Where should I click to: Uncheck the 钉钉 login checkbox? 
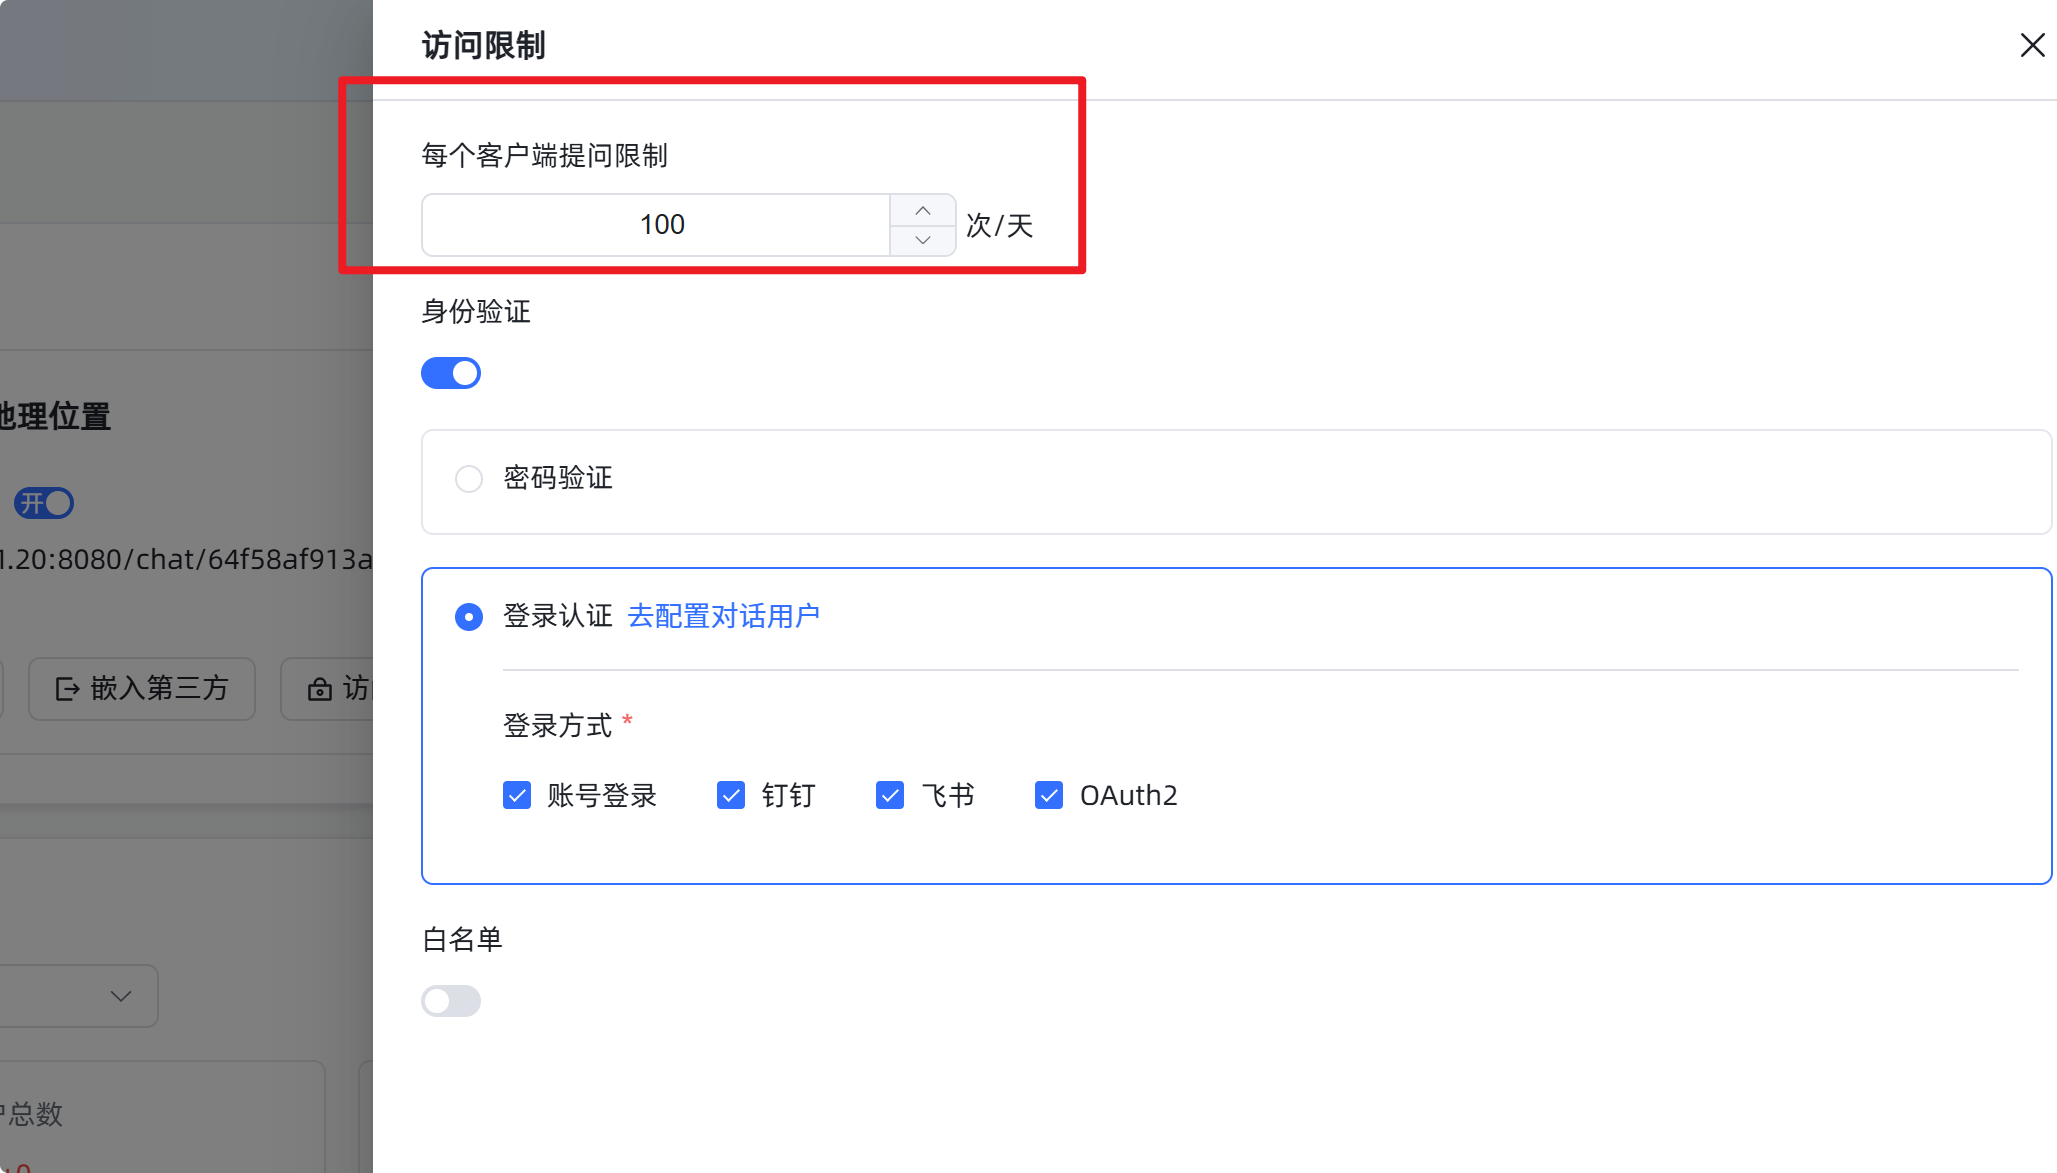[731, 796]
